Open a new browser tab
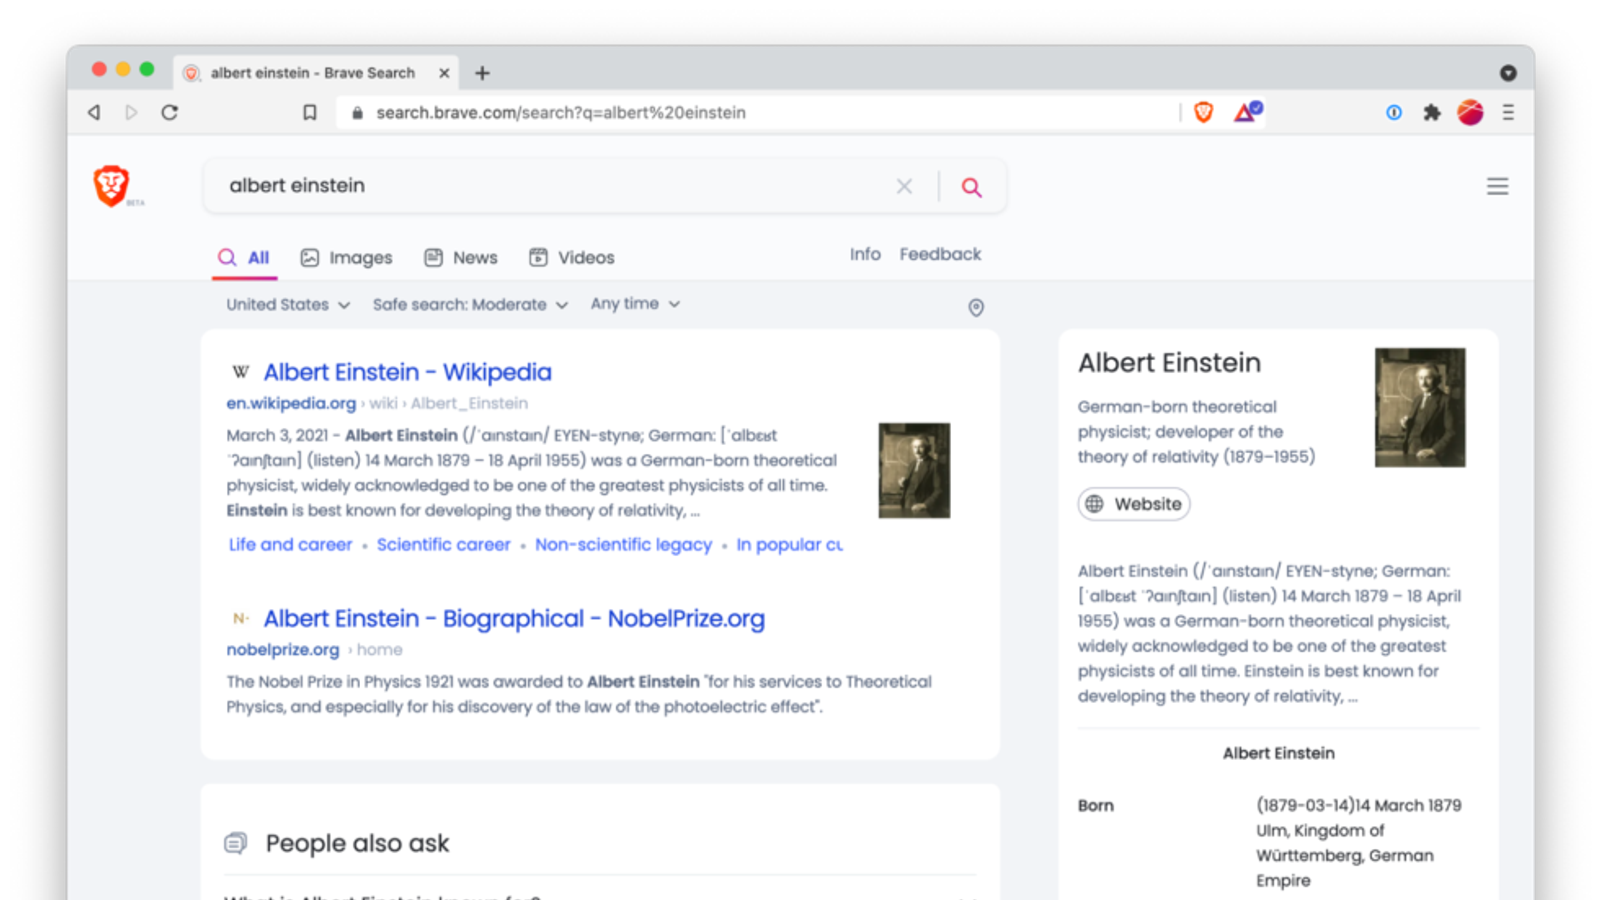The image size is (1600, 900). [x=482, y=73]
